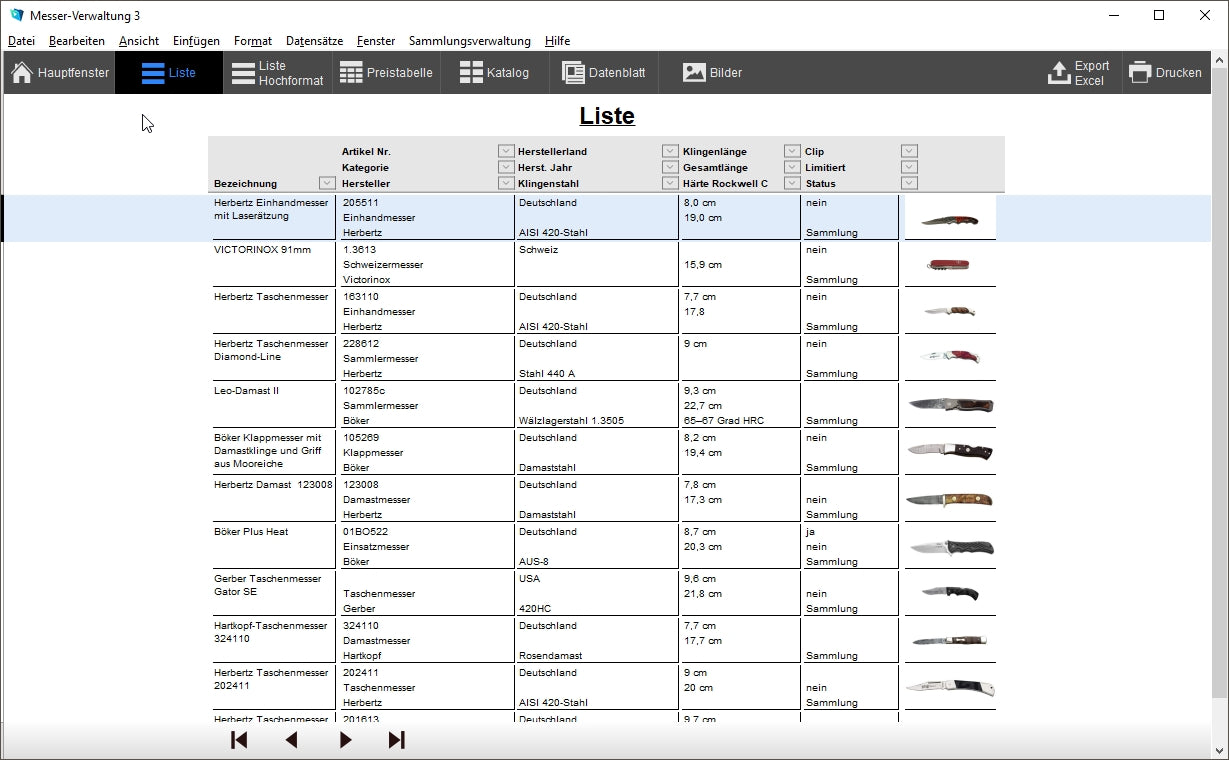Open the Hauptfenster home view
This screenshot has height=760, width=1229.
point(60,73)
